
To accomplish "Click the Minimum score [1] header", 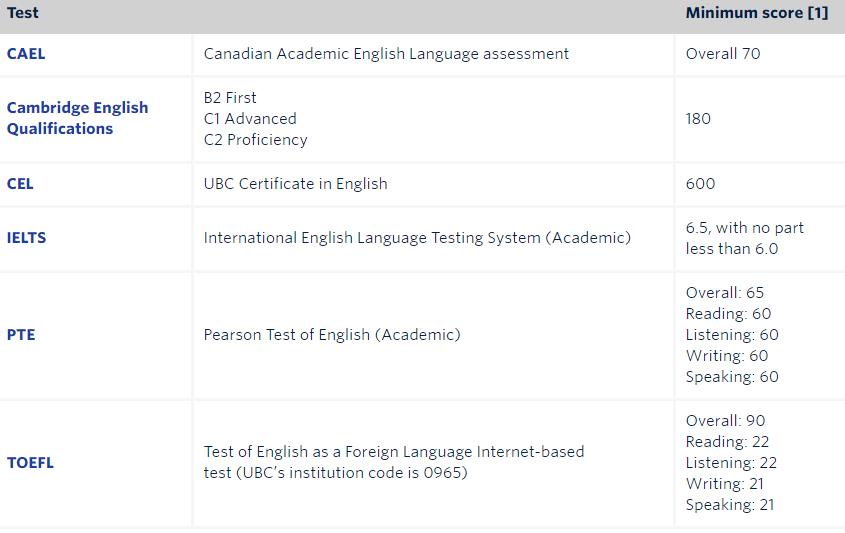I will tap(757, 13).
